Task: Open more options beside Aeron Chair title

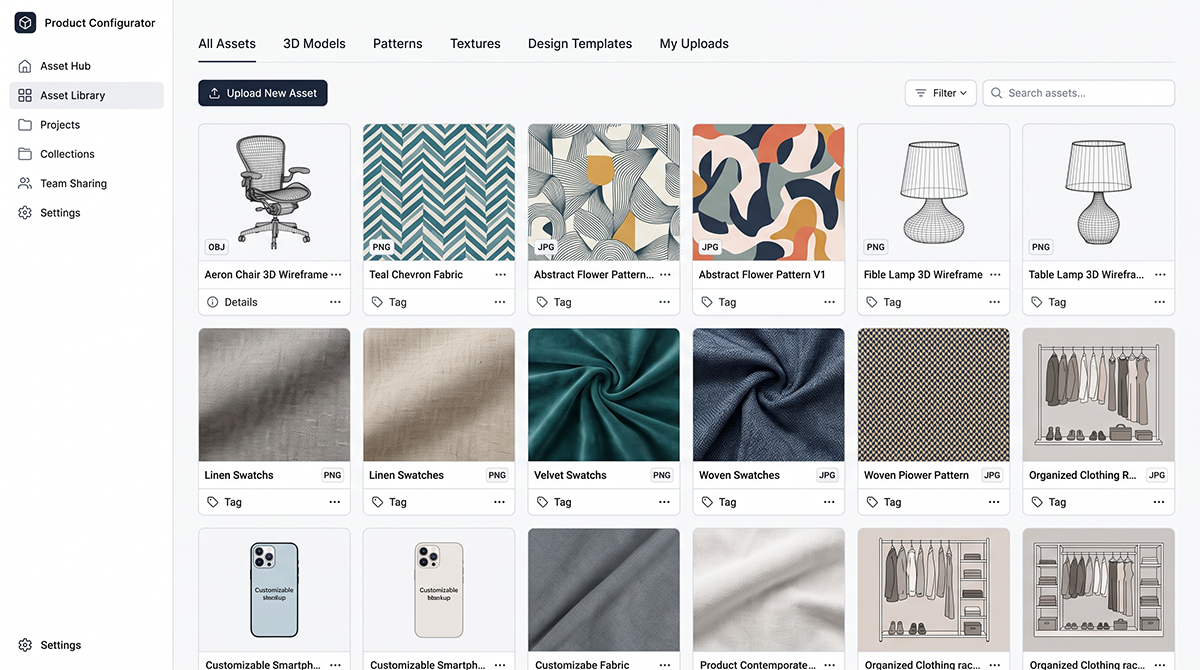Action: (336, 275)
